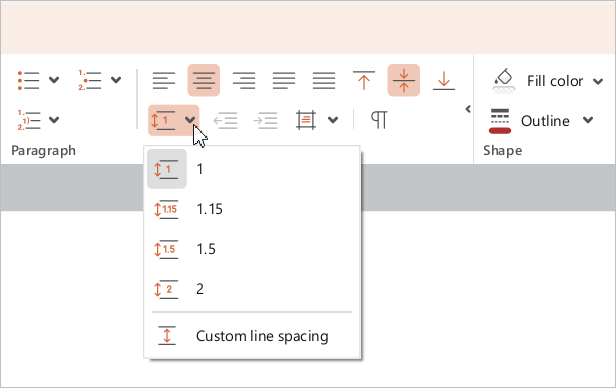The width and height of the screenshot is (616, 388).
Task: Click the line spacing button icon
Action: coord(163,120)
